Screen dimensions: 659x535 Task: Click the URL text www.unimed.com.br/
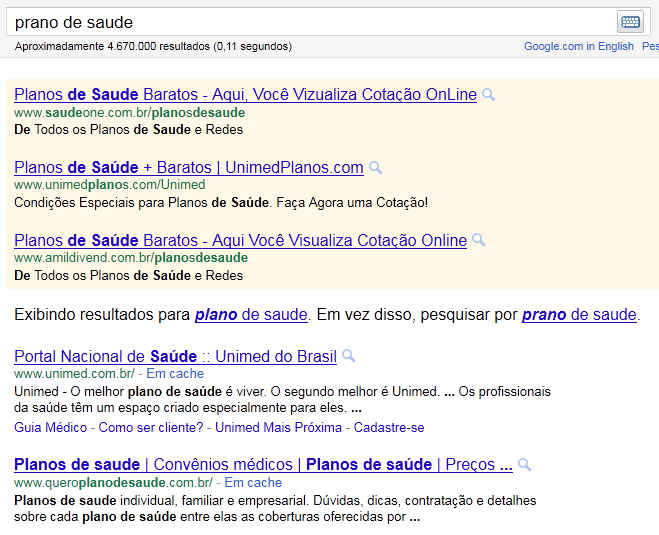[74, 374]
